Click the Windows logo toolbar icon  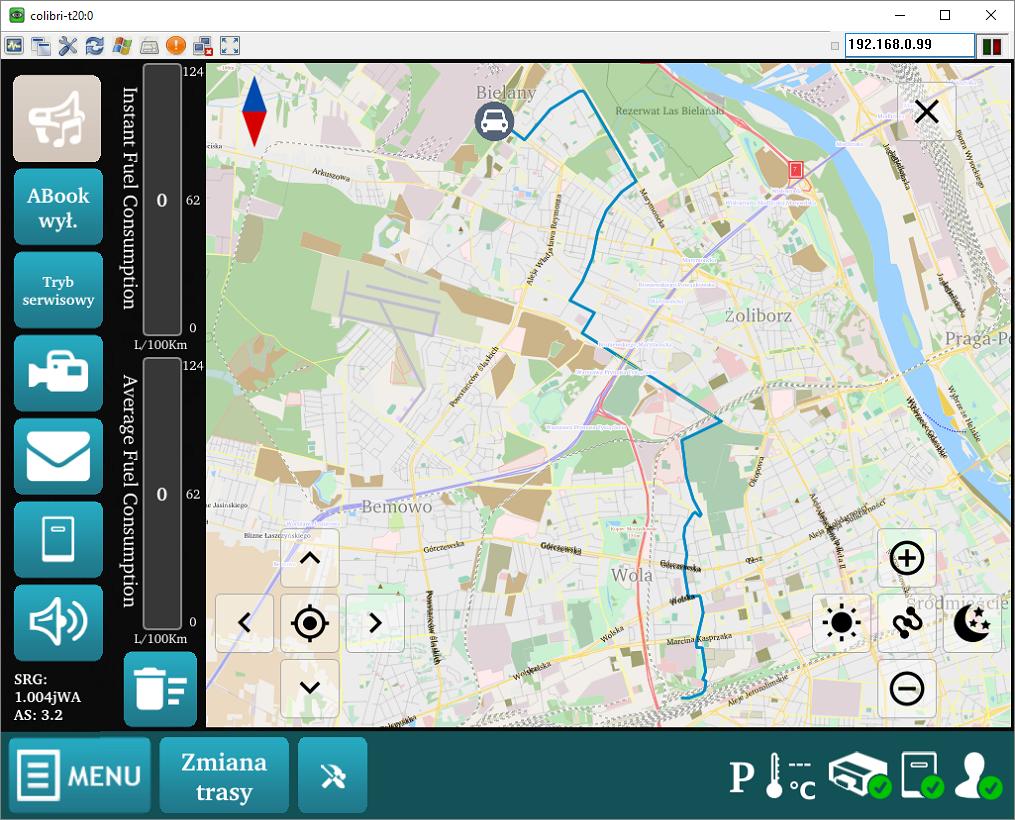(122, 45)
